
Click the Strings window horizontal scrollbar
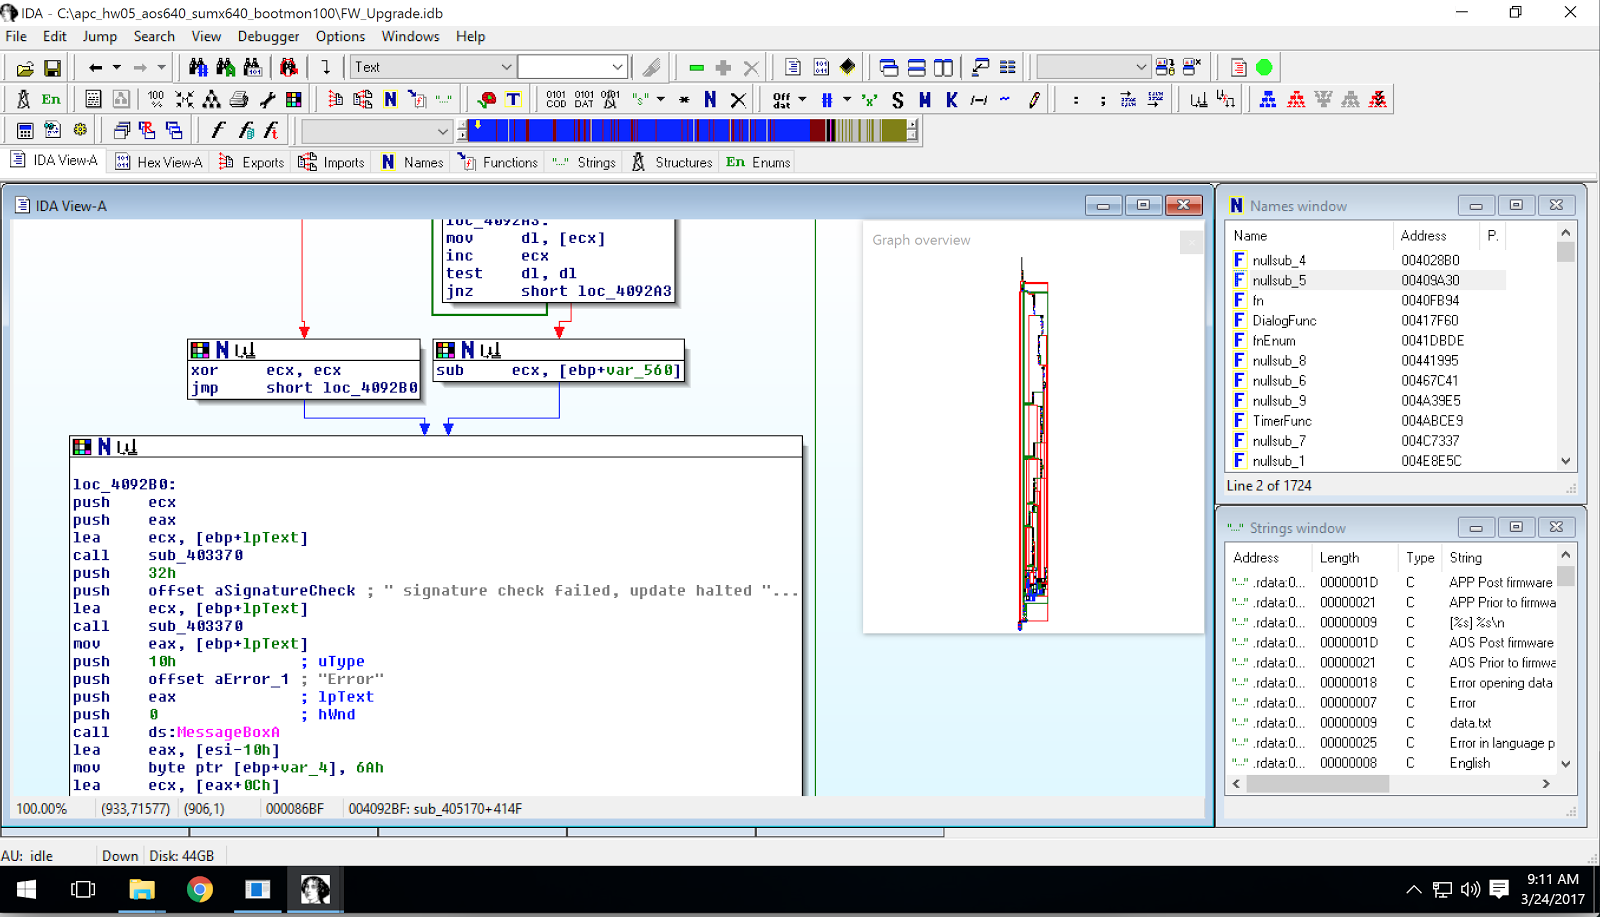click(1317, 784)
